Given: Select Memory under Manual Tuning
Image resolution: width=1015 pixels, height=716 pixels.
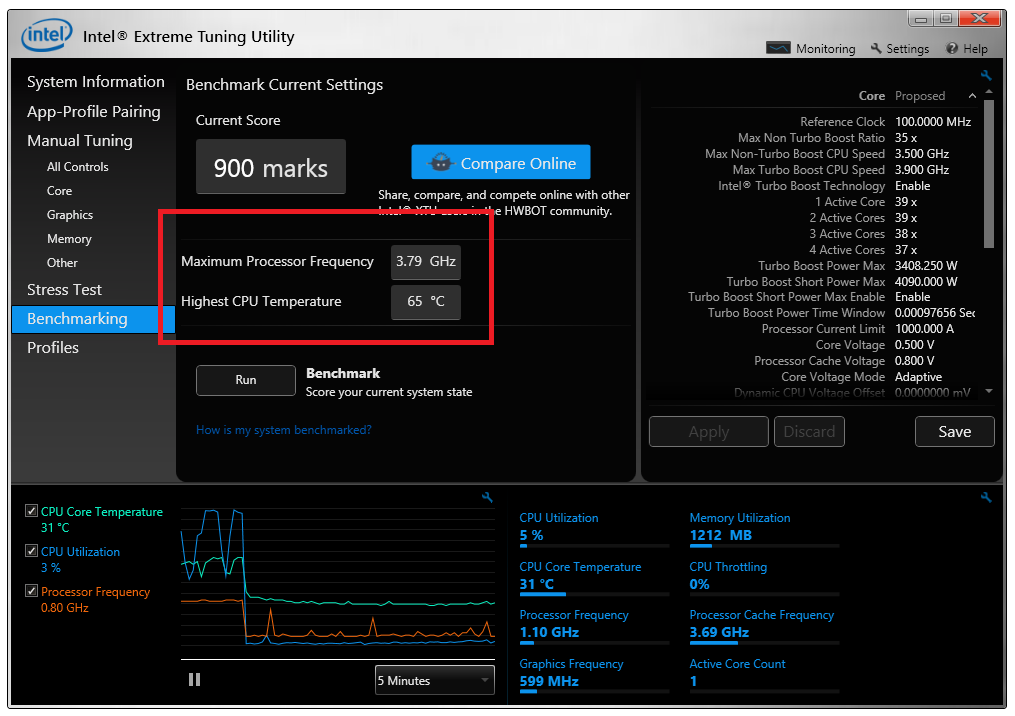Looking at the screenshot, I should (x=69, y=239).
